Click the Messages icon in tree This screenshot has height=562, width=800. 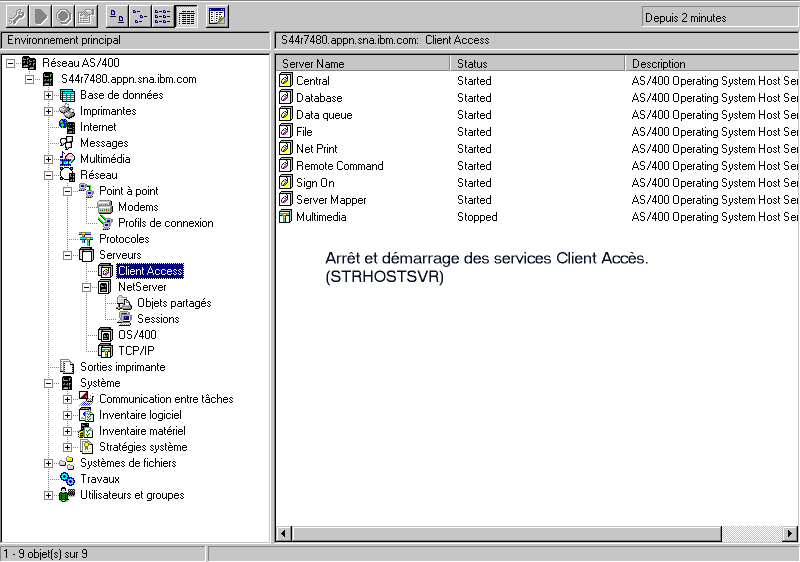pos(67,143)
